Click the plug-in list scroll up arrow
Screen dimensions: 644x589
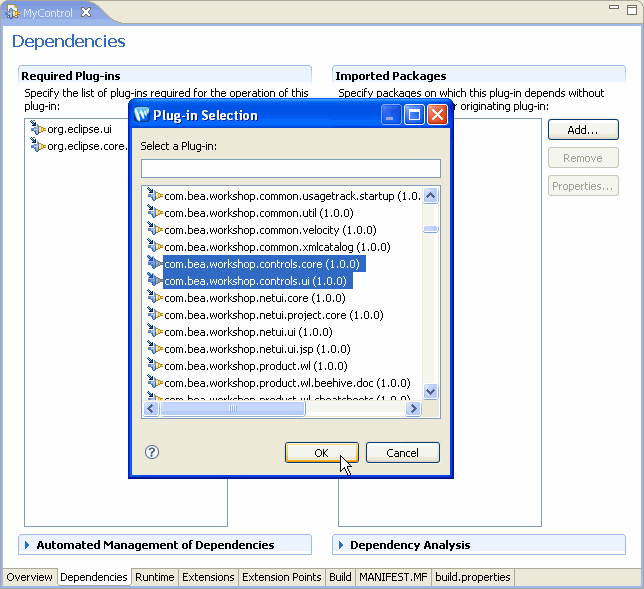pyautogui.click(x=430, y=196)
